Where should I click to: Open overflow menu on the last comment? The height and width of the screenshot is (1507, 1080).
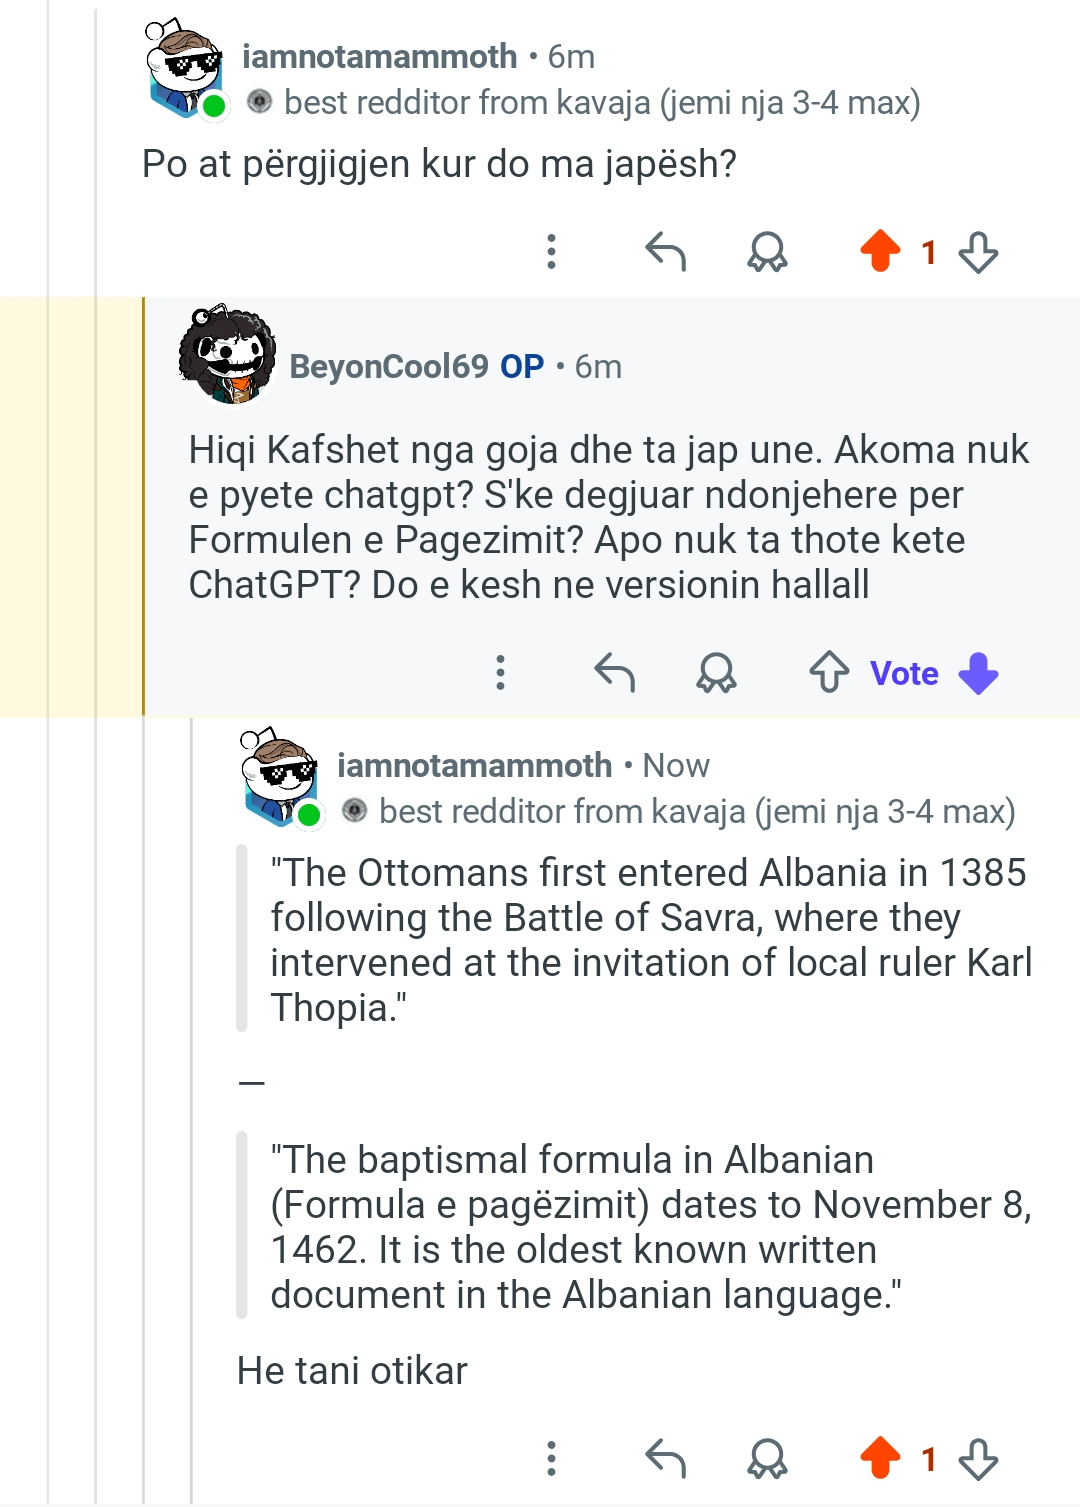point(551,1459)
